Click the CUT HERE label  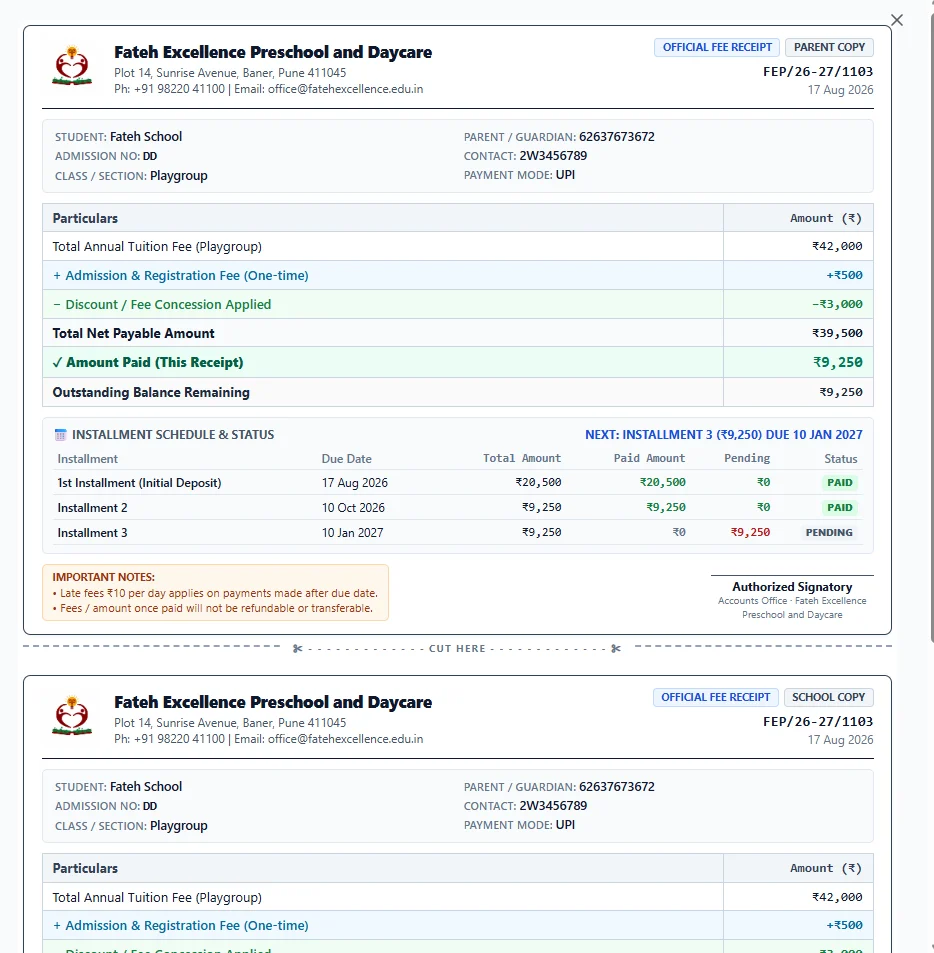pos(457,649)
